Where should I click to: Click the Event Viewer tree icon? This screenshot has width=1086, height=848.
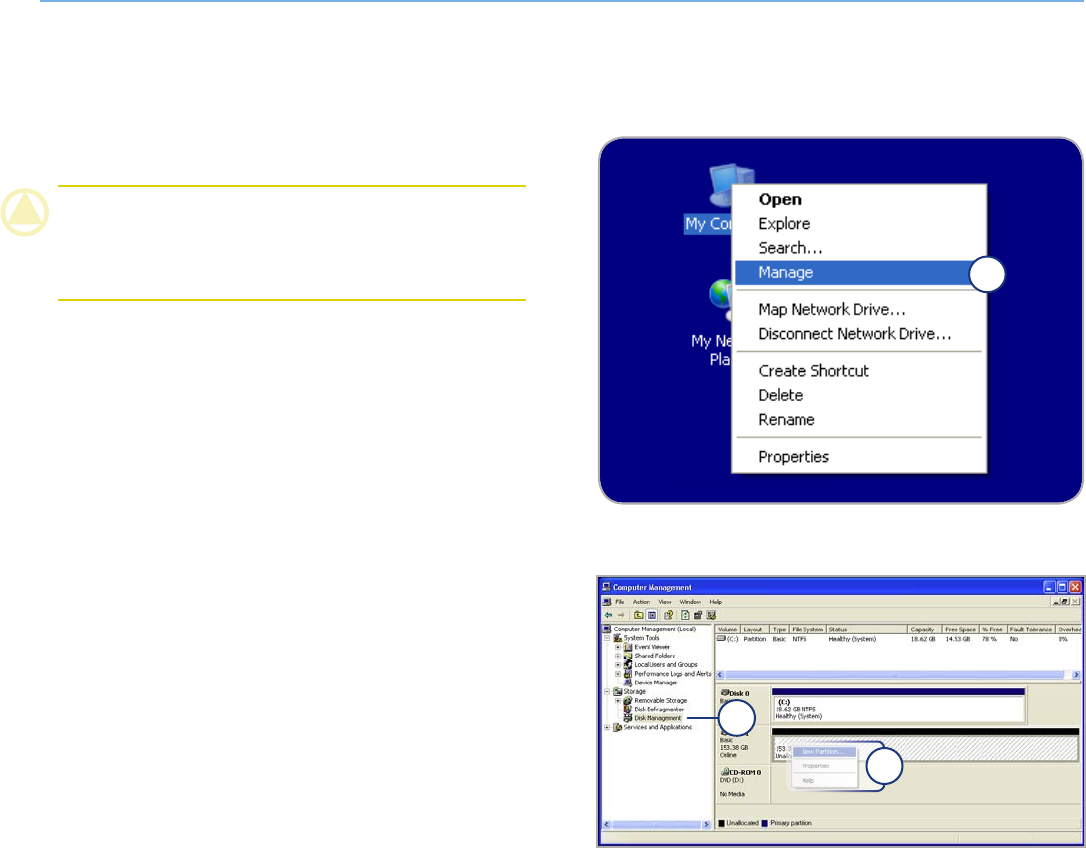tap(627, 647)
